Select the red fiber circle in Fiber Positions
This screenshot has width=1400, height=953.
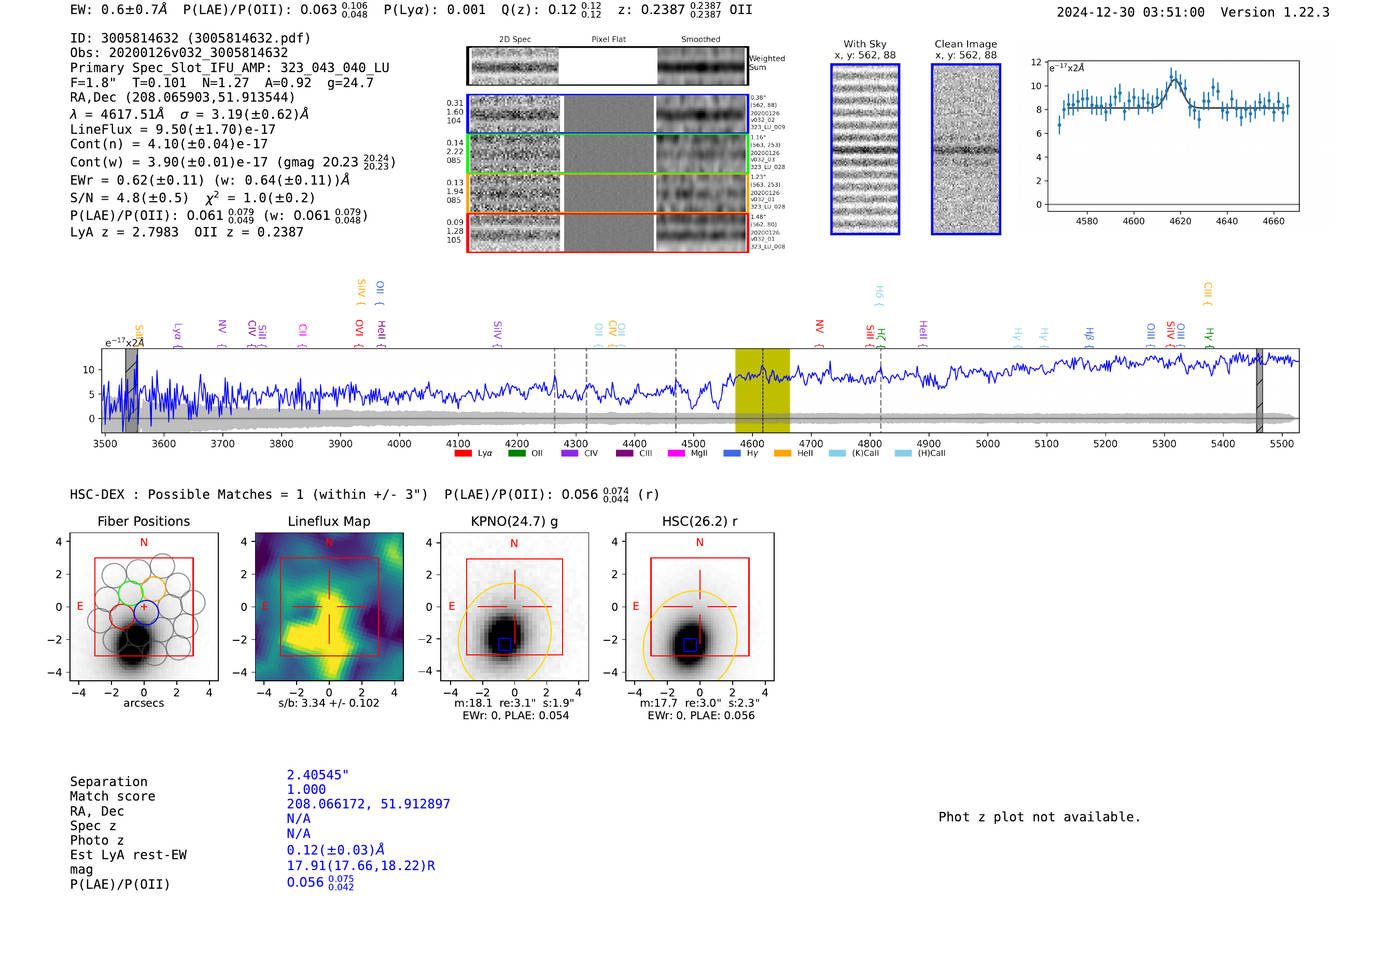coord(122,616)
